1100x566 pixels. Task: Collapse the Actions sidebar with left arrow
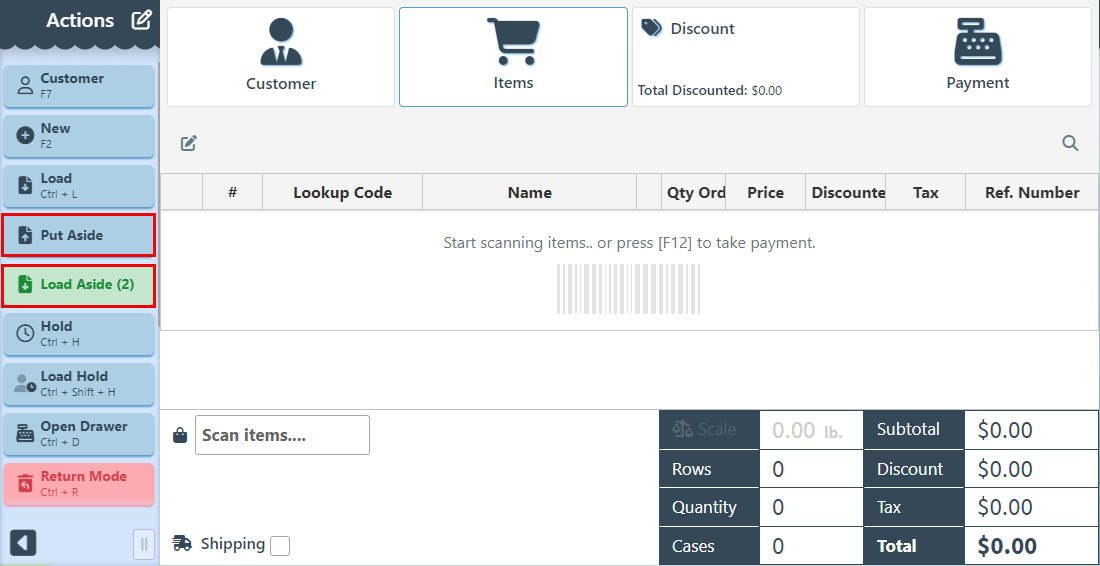23,543
